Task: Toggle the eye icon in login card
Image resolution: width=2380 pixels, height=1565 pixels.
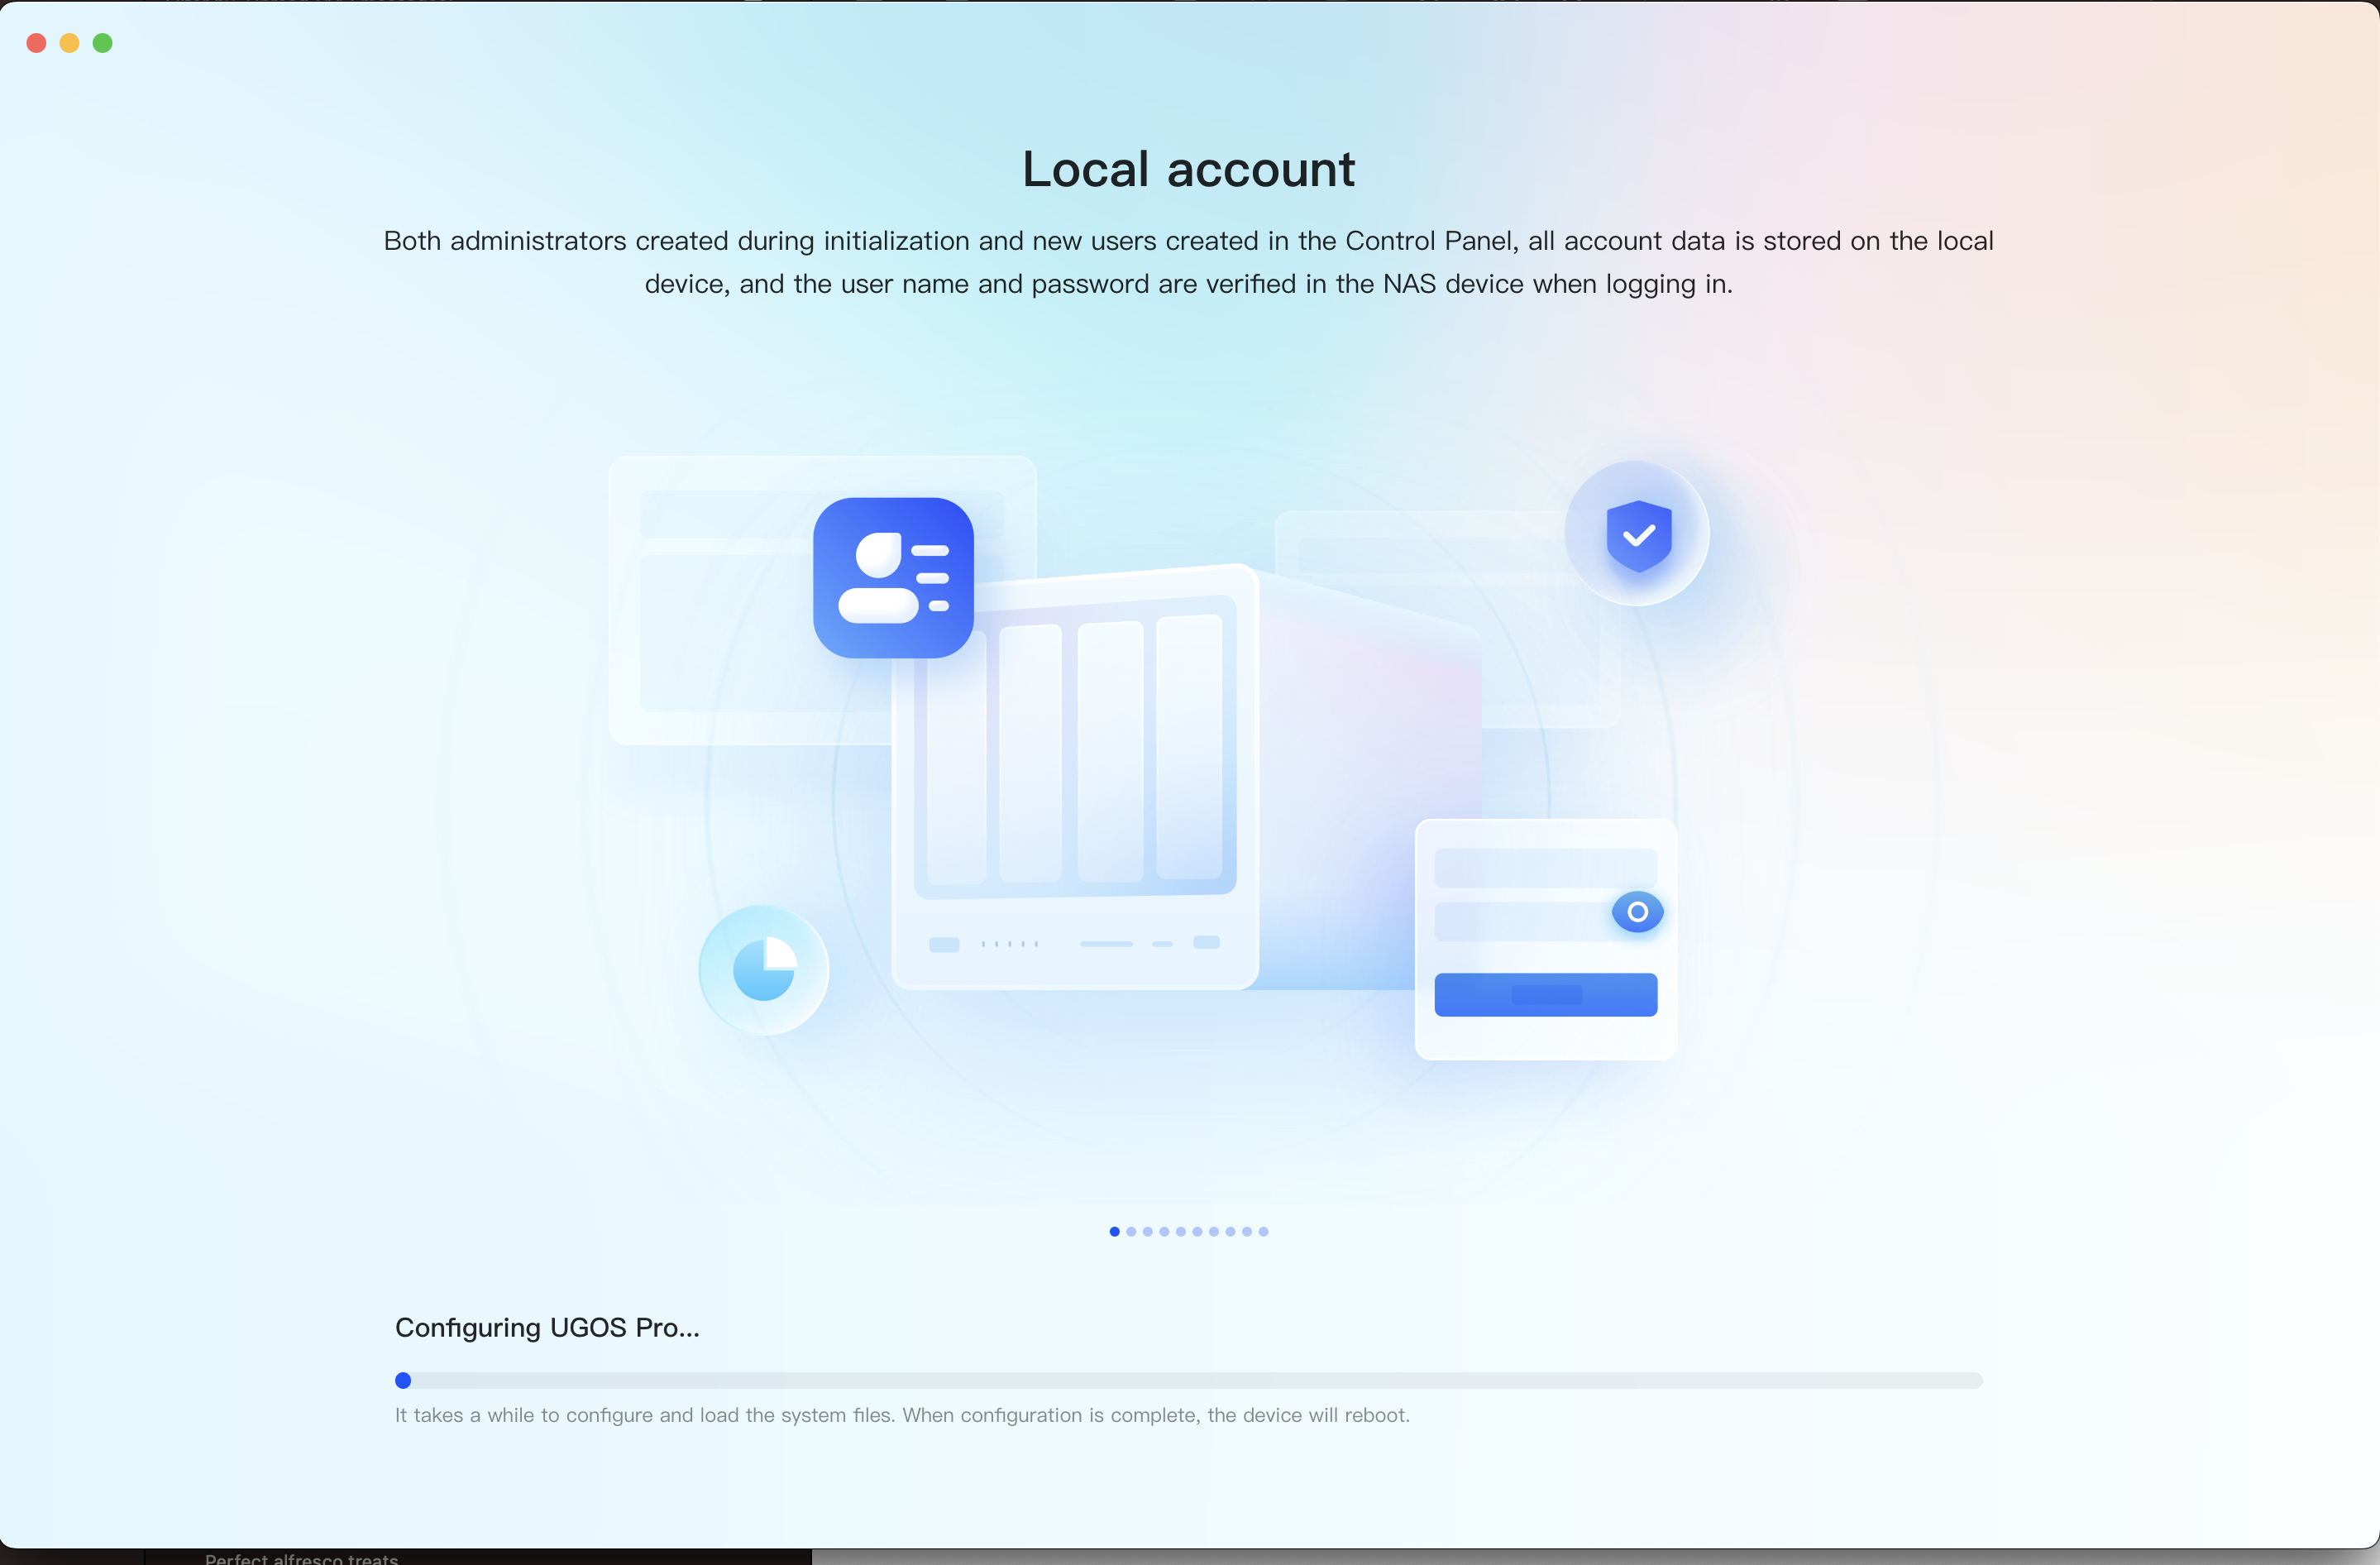Action: click(1637, 912)
